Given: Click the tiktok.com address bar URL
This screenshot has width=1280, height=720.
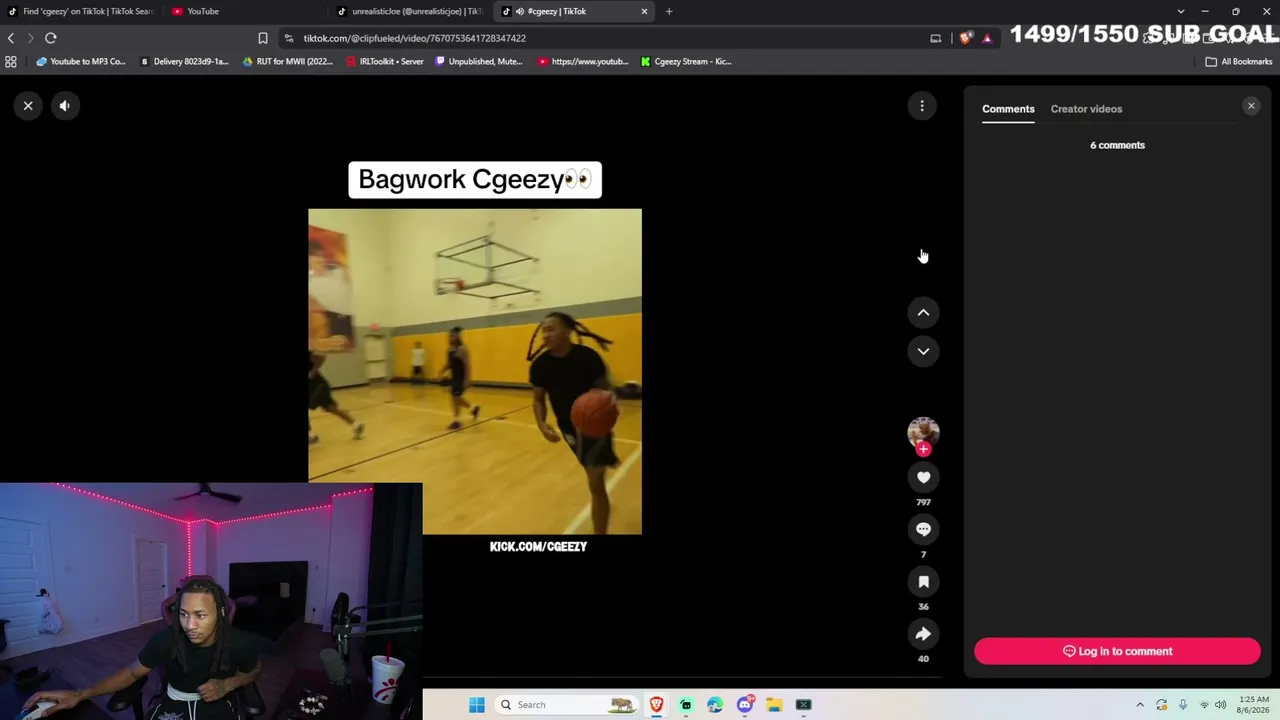Looking at the screenshot, I should [414, 38].
